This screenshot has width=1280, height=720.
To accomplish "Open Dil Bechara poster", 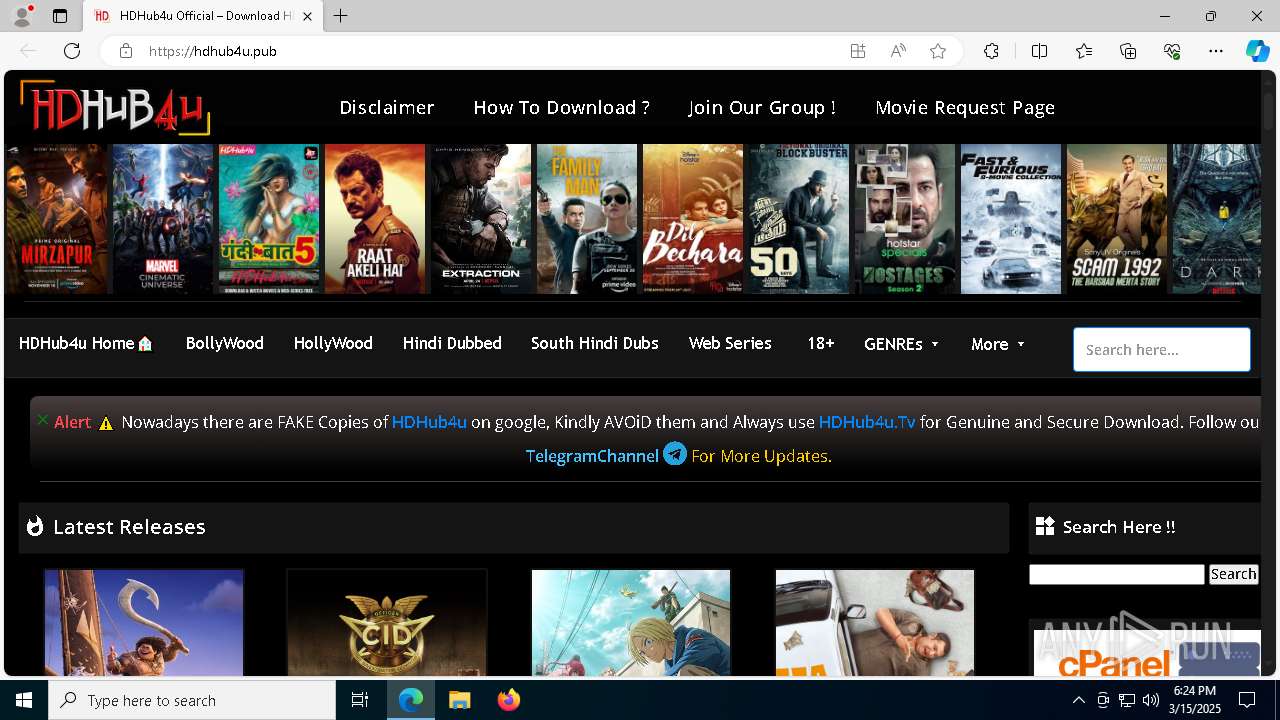I will click(x=693, y=219).
